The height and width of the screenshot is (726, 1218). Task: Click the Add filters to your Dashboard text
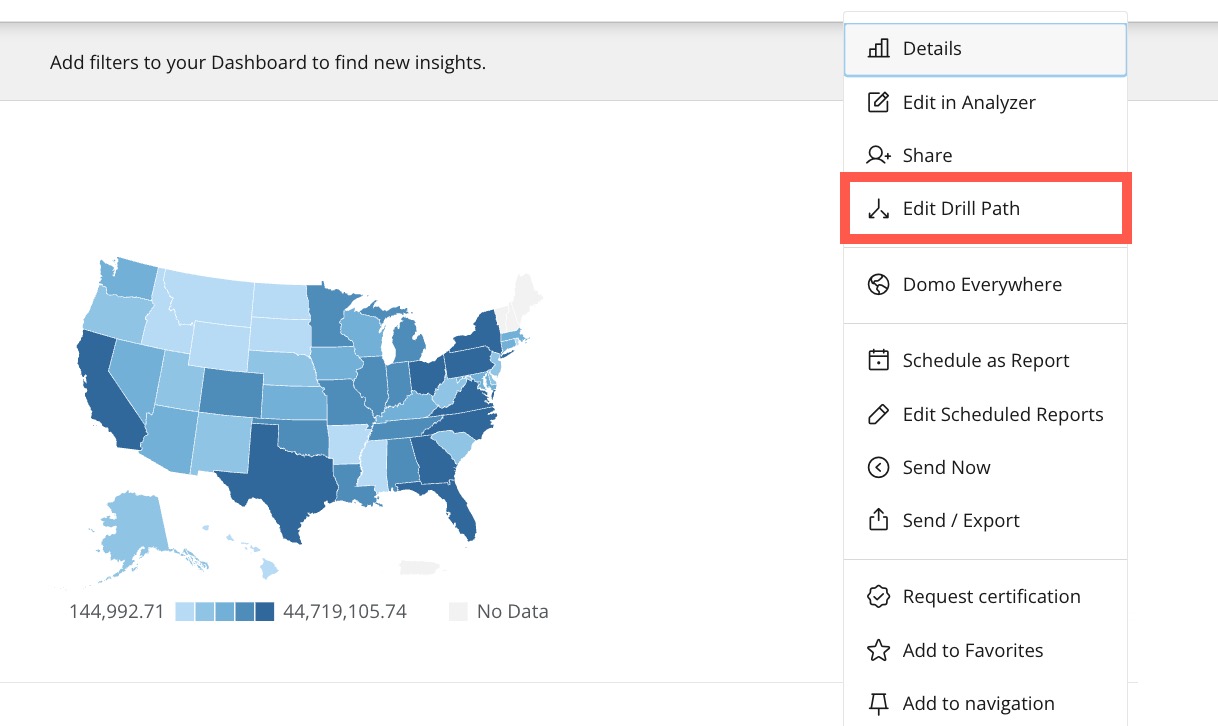[268, 63]
